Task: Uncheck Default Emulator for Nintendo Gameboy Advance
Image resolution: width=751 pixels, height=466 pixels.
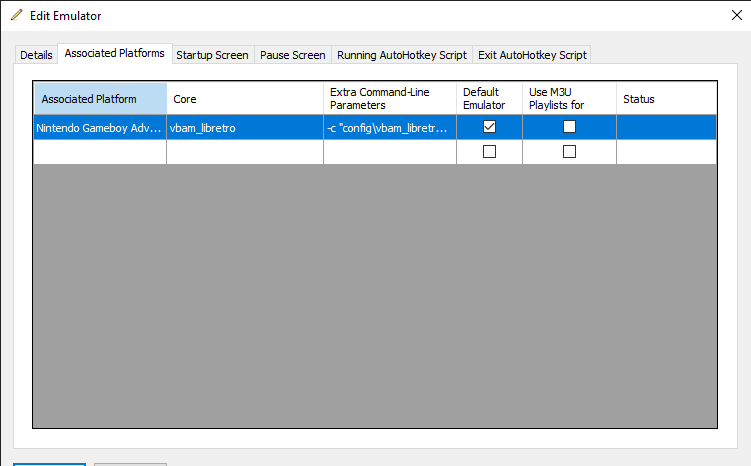Action: tap(489, 127)
